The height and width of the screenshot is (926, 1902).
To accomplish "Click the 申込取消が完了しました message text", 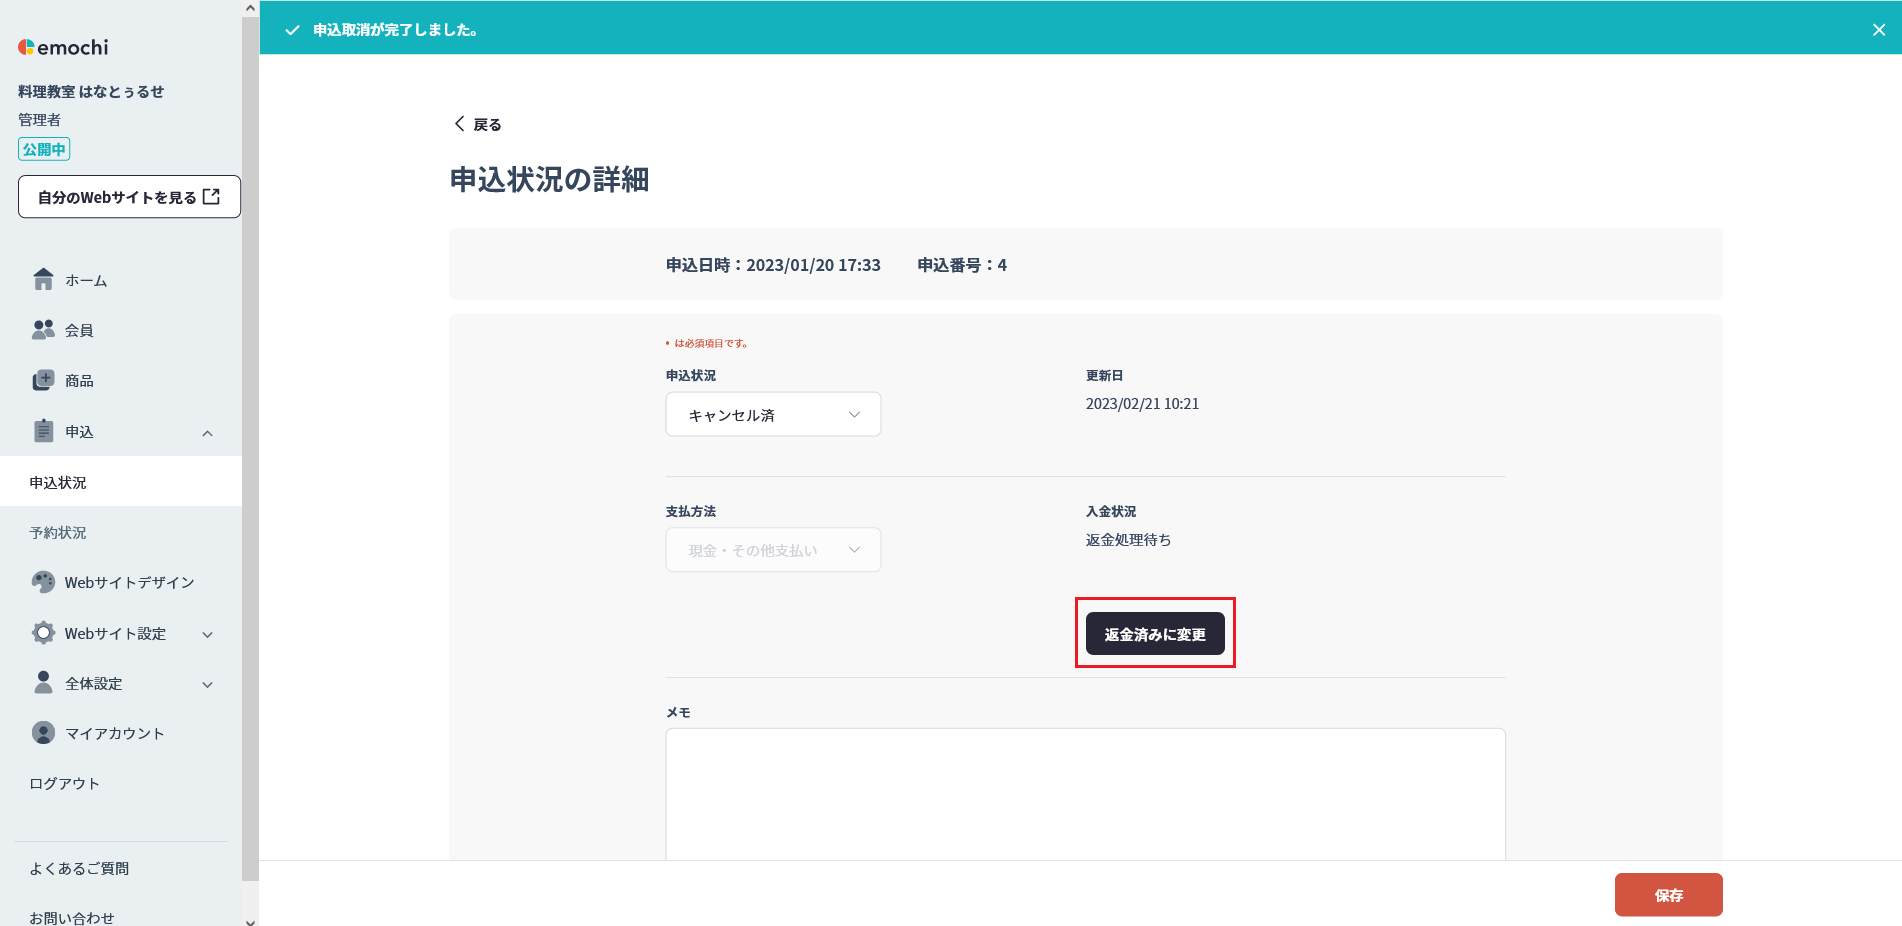I will point(395,30).
